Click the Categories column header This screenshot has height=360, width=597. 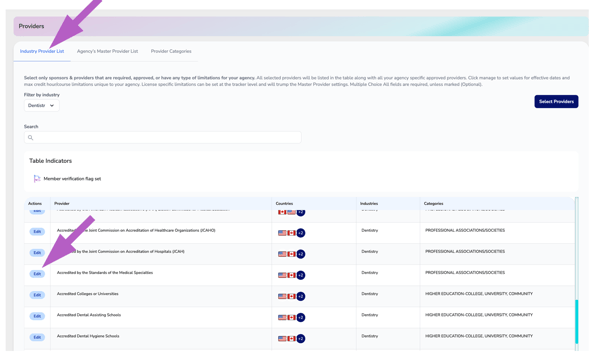[x=434, y=204]
